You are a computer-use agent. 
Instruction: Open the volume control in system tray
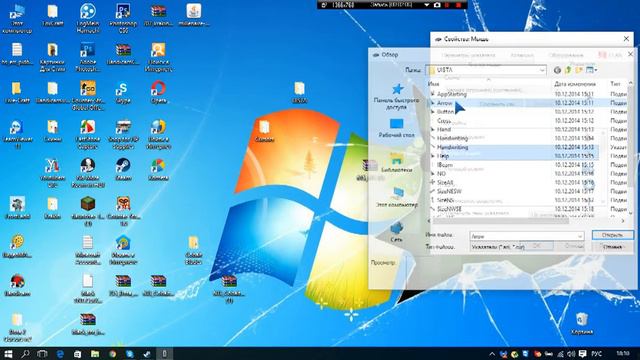pos(571,354)
